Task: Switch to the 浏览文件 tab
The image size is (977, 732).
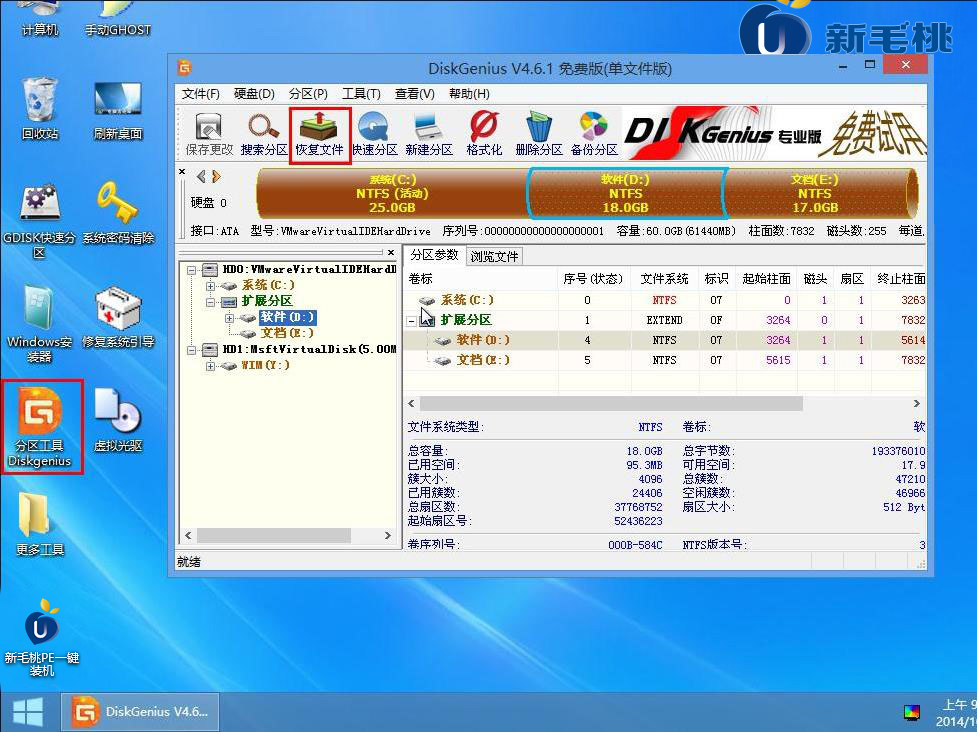Action: [x=494, y=256]
